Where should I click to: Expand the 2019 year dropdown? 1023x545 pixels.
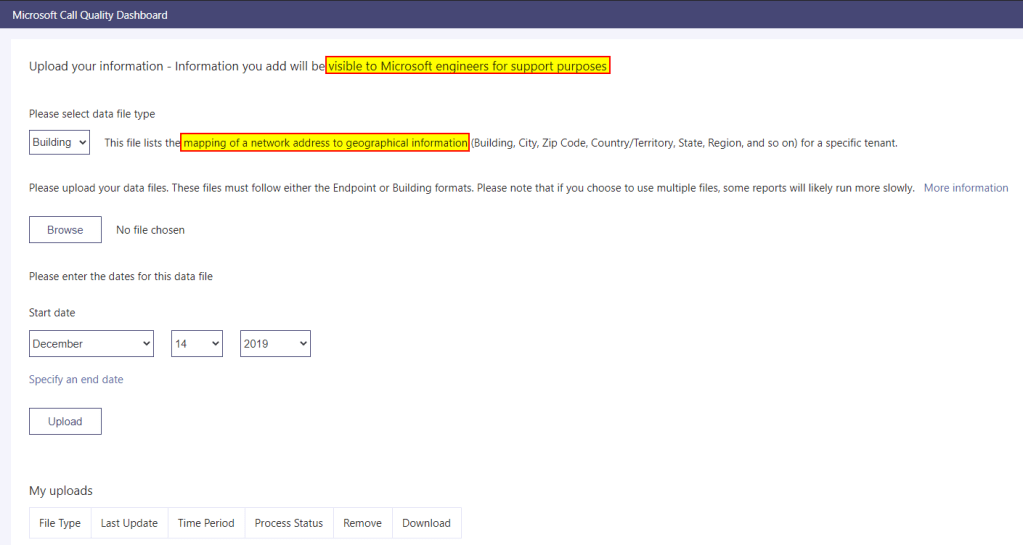point(275,344)
